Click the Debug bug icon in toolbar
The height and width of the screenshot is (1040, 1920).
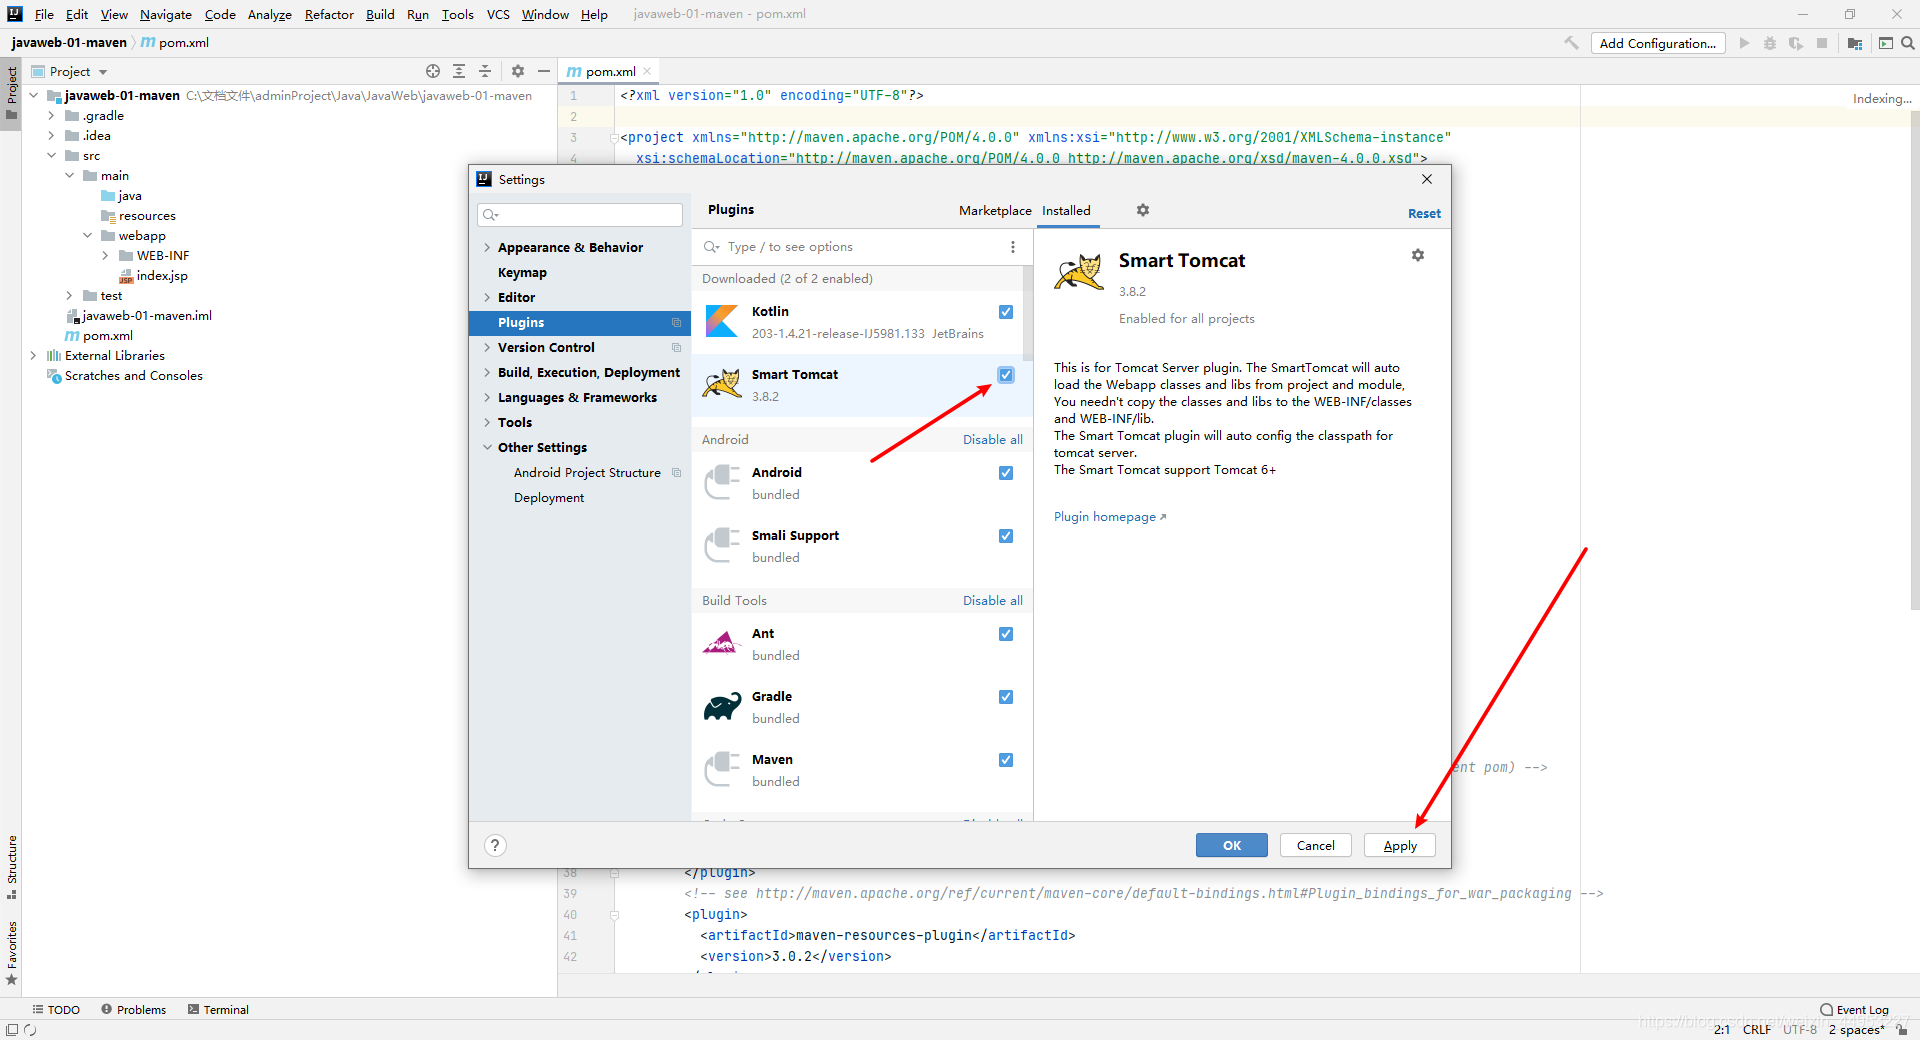[x=1770, y=43]
